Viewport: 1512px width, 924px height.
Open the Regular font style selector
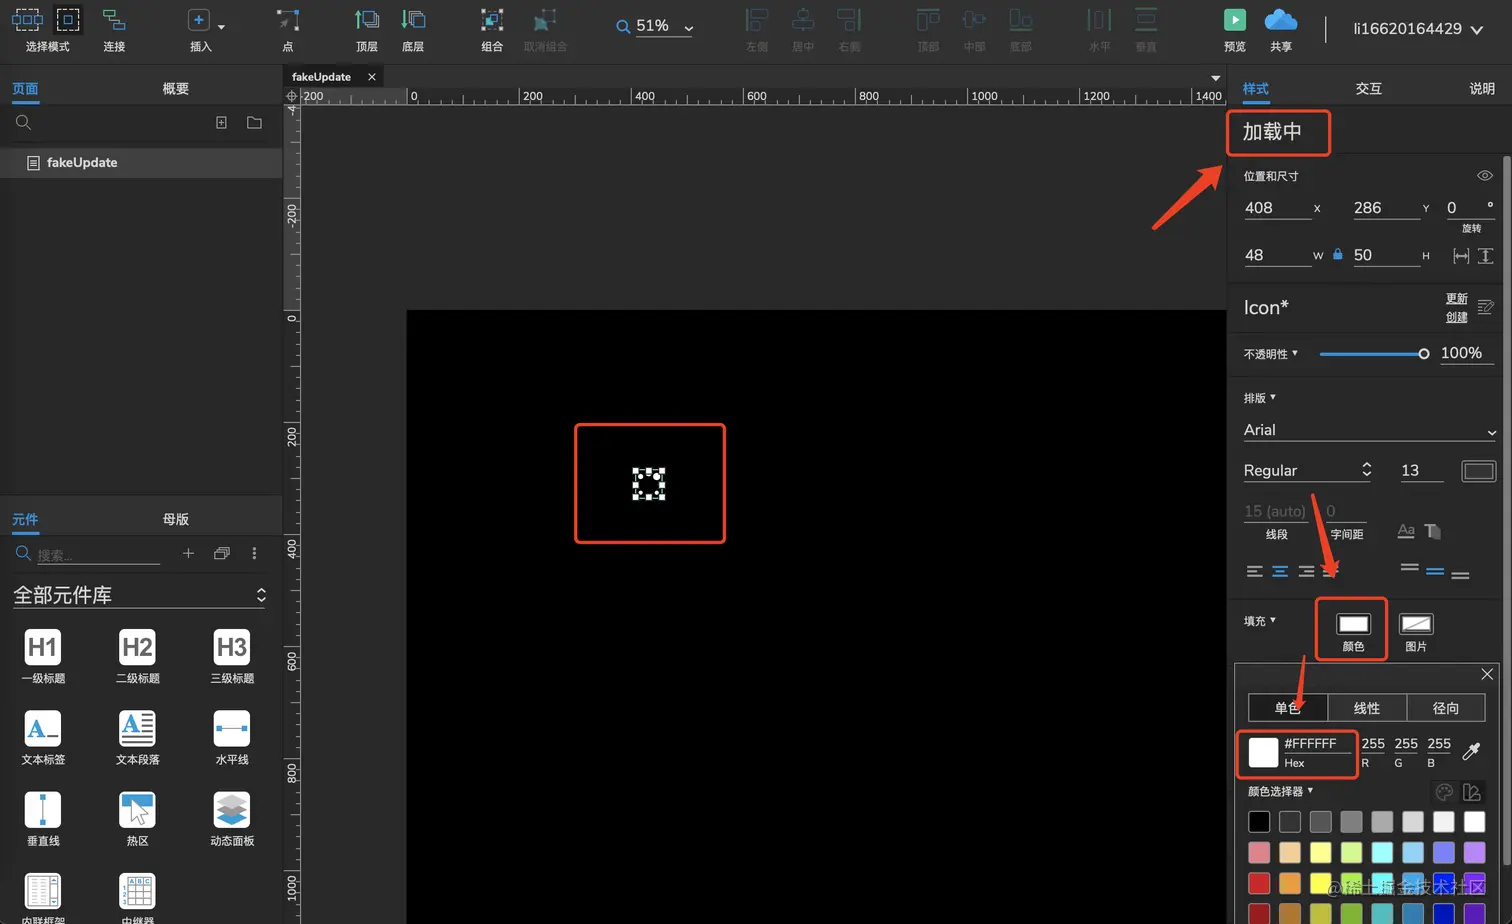(x=1308, y=470)
